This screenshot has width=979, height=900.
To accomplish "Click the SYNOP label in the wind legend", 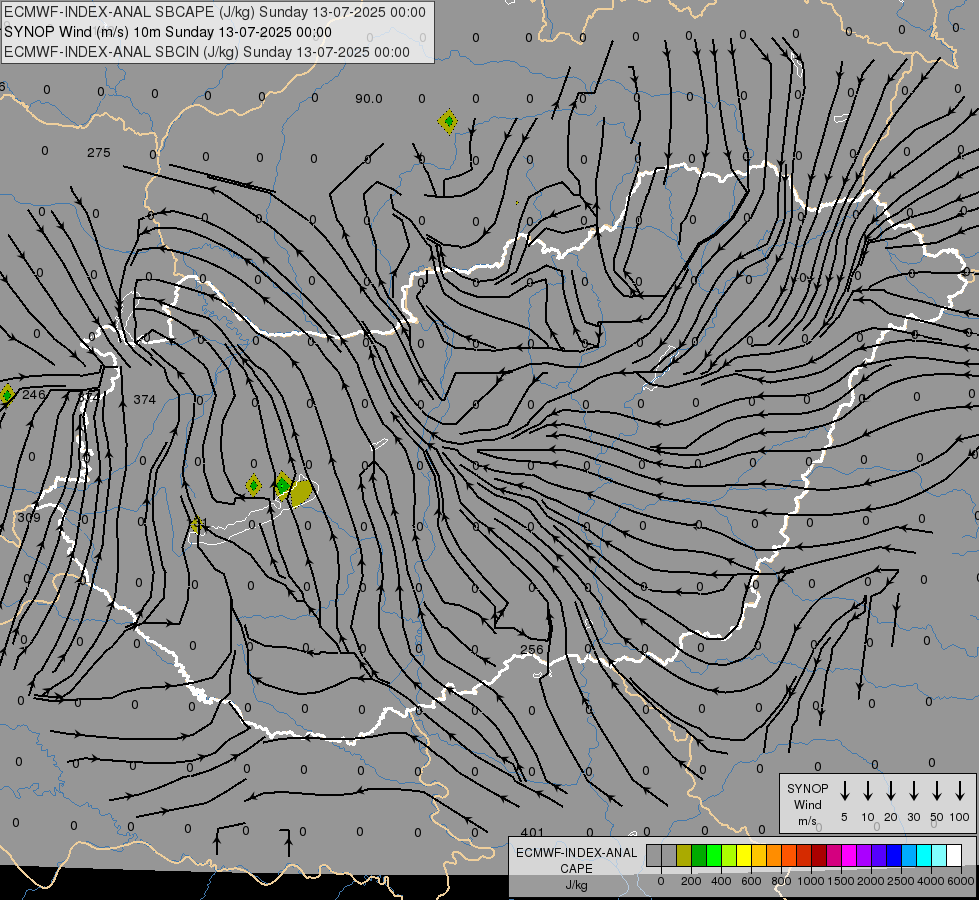I will [x=807, y=788].
